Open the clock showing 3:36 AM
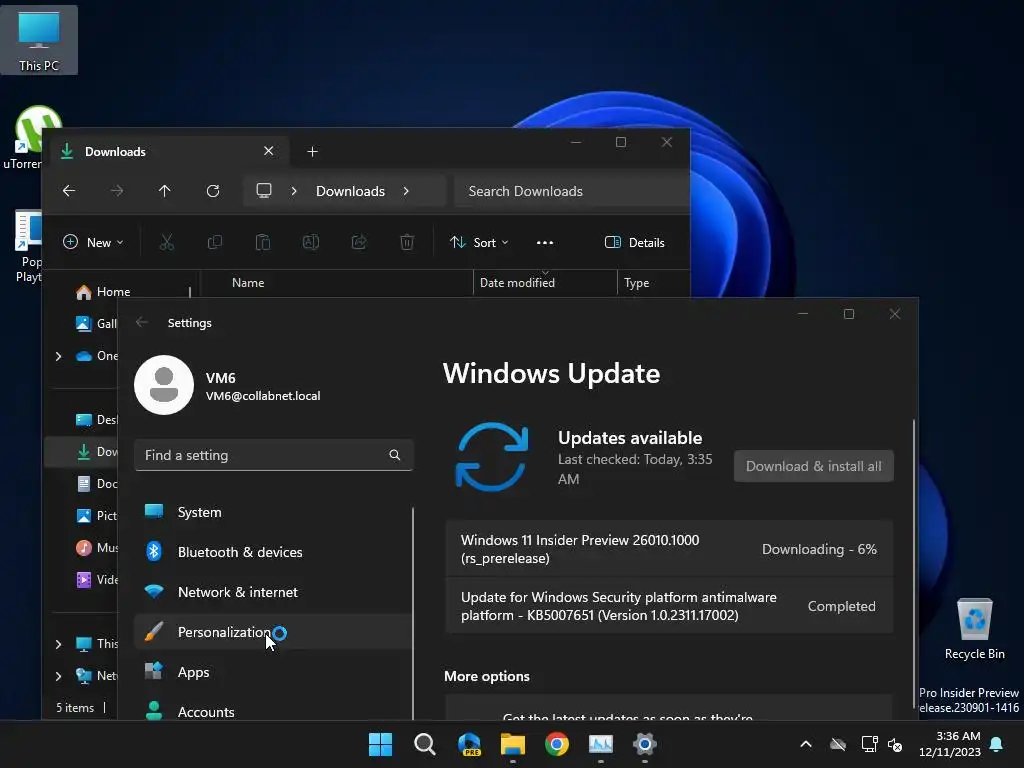Screen dimensions: 1024x768 click(950, 744)
